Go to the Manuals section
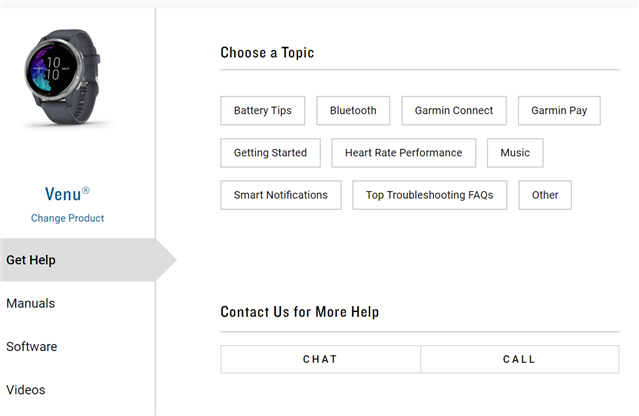Image resolution: width=639 pixels, height=416 pixels. pyautogui.click(x=31, y=303)
